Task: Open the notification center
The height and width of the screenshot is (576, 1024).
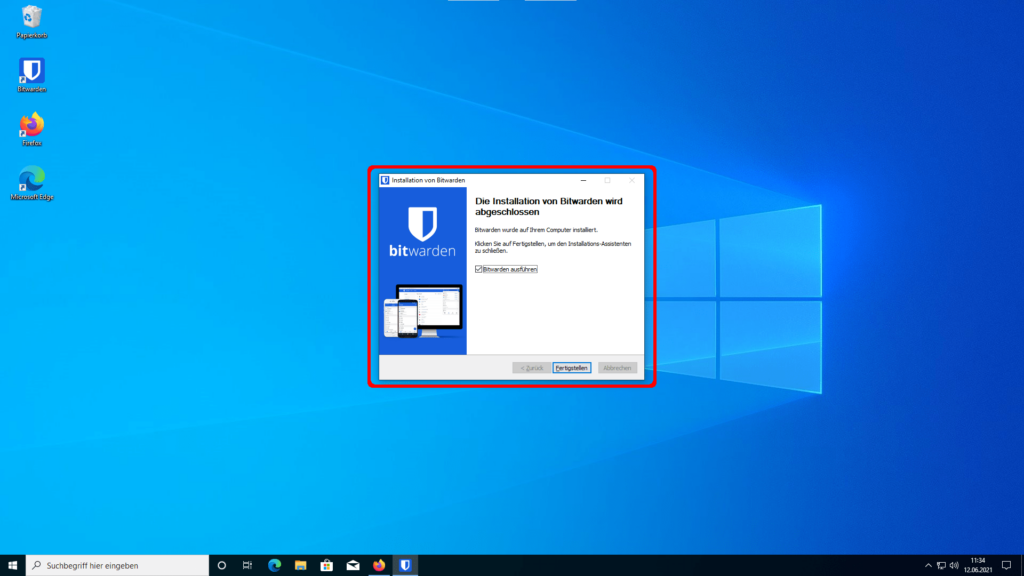Action: [x=1005, y=565]
